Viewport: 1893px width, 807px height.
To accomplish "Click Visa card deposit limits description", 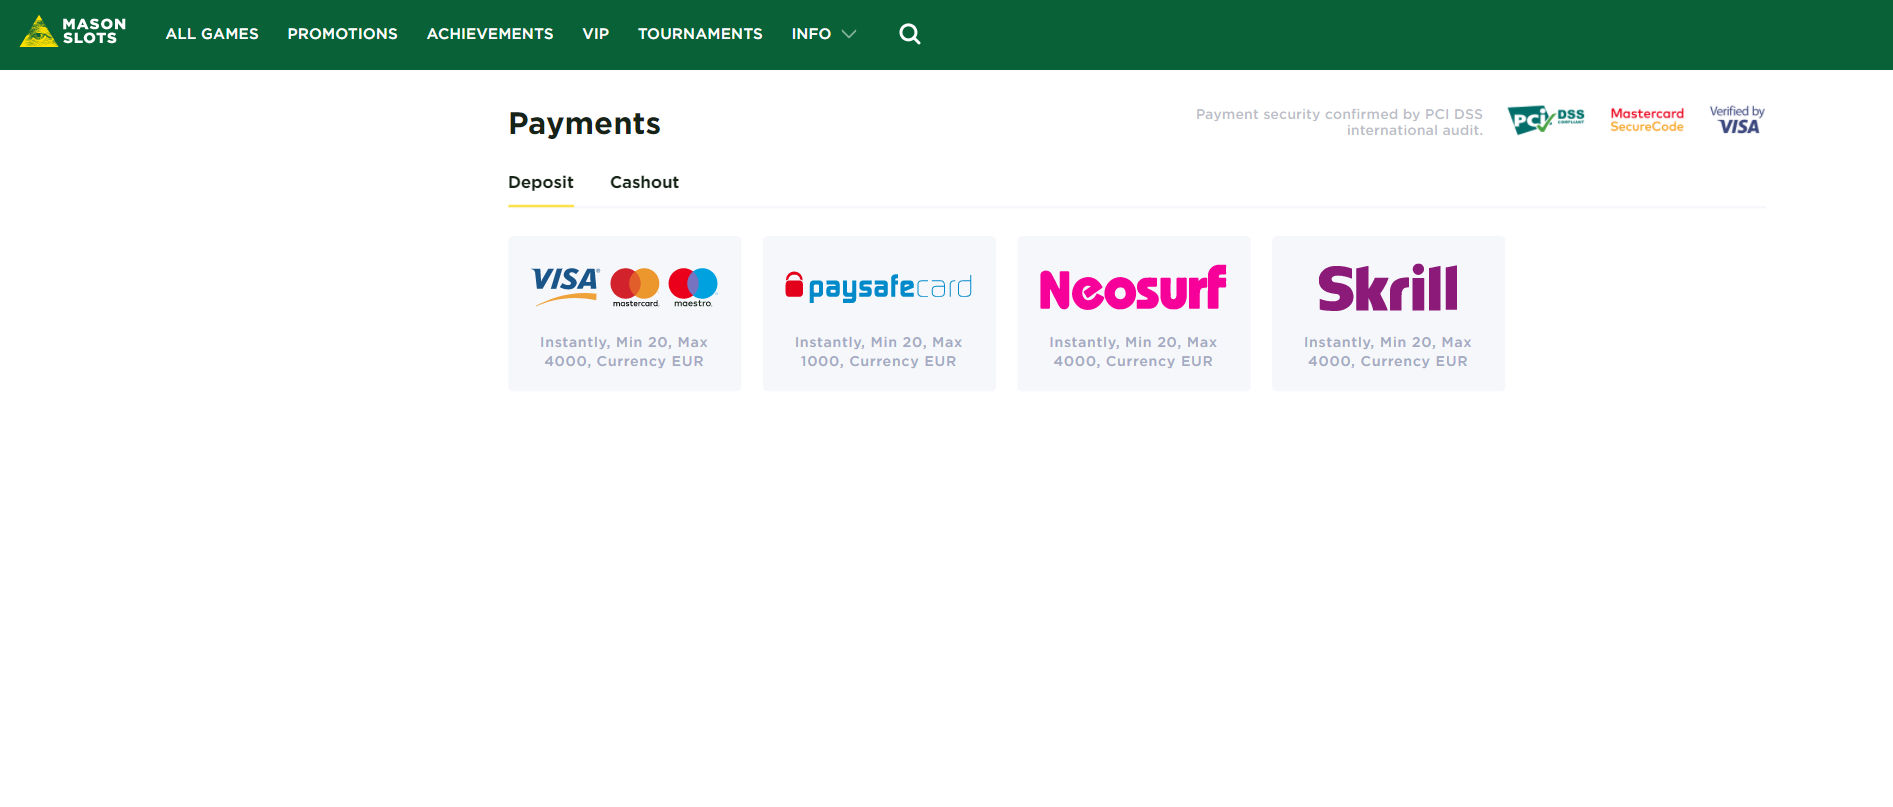I will coord(624,351).
